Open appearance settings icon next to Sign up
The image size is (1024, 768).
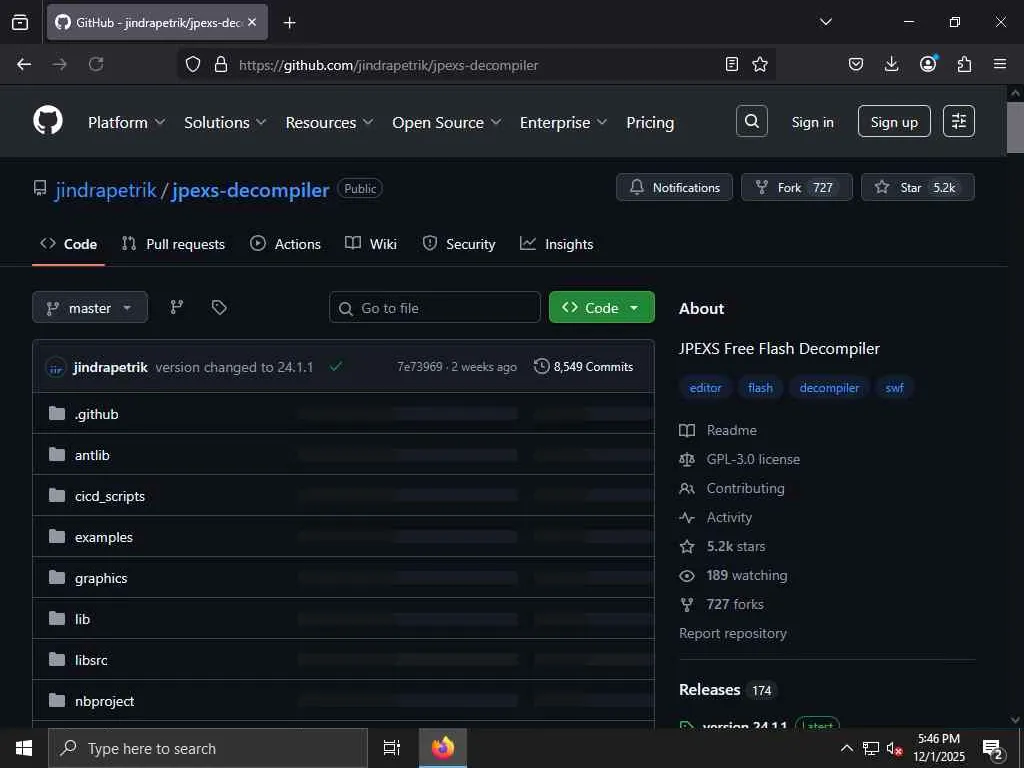pos(959,121)
